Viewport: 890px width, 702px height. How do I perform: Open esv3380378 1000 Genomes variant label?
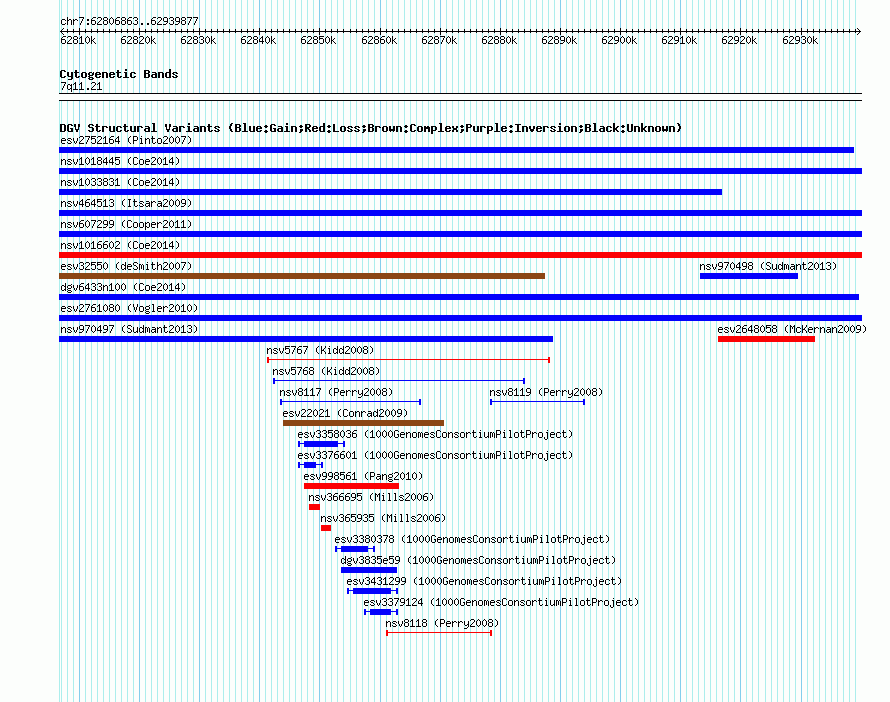tap(472, 539)
